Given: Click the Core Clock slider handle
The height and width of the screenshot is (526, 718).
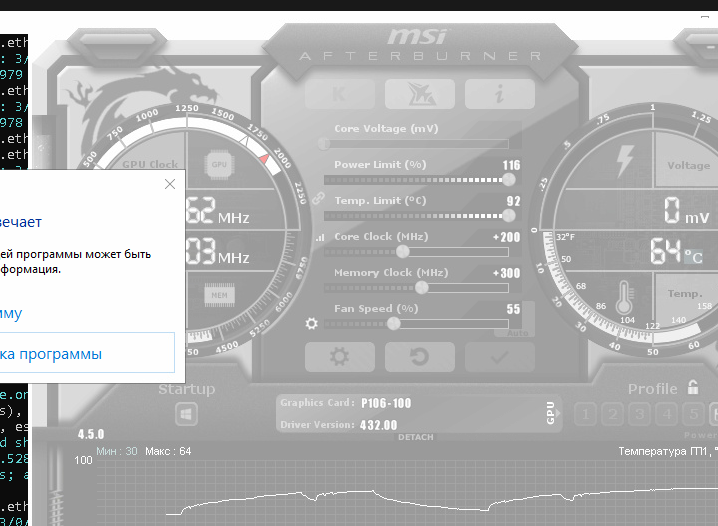Looking at the screenshot, I should [x=403, y=251].
